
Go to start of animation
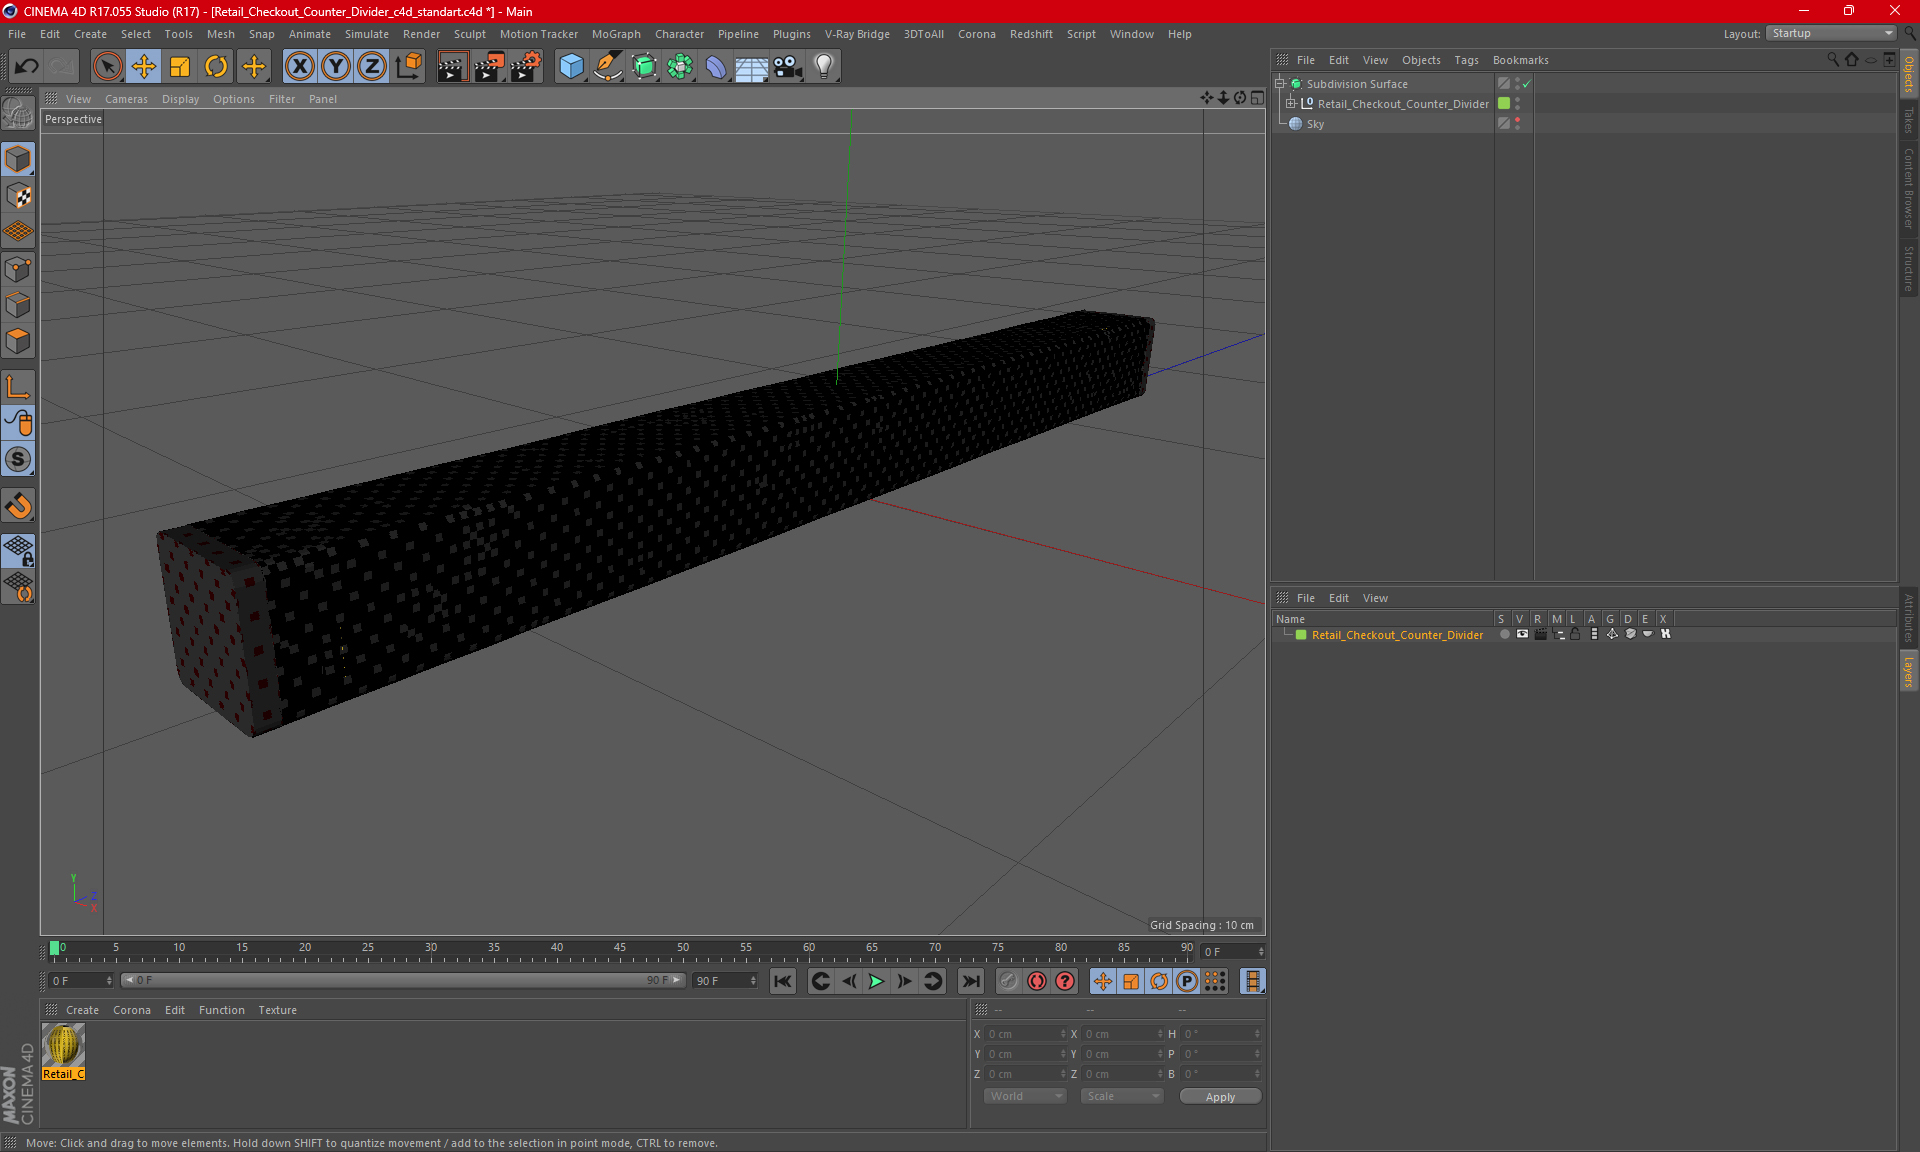(x=783, y=981)
